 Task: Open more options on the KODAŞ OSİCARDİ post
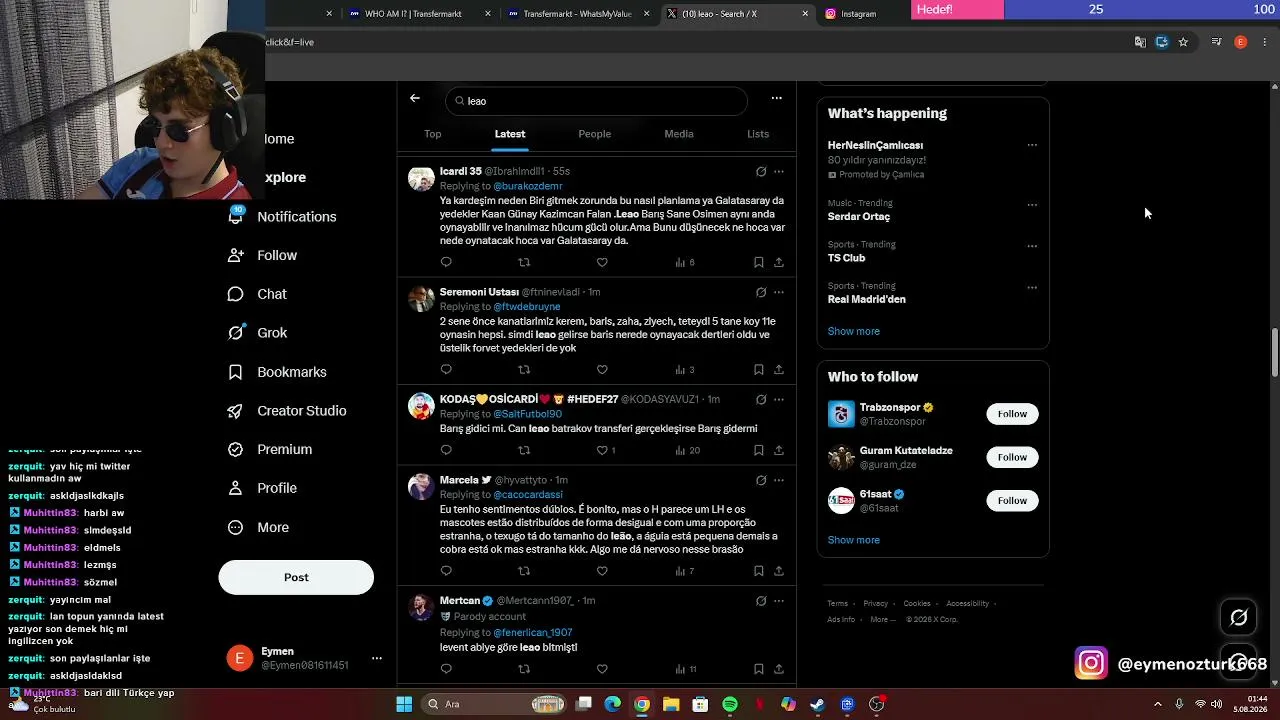[779, 399]
